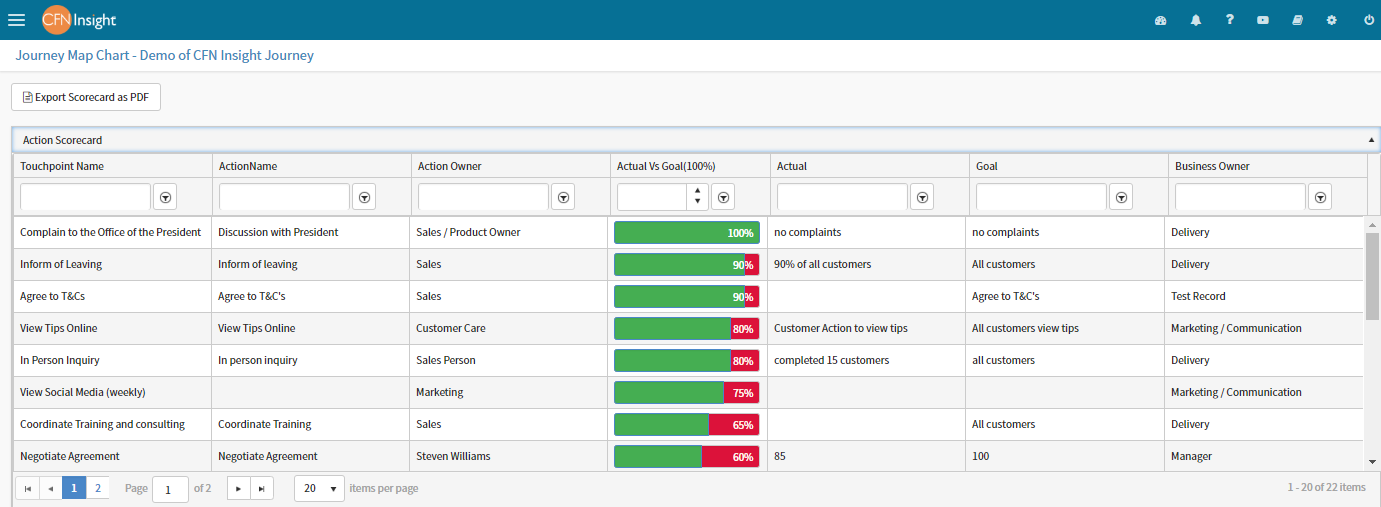Viewport: 1381px width, 507px height.
Task: Click the Business Owner filter icon
Action: pos(1321,198)
